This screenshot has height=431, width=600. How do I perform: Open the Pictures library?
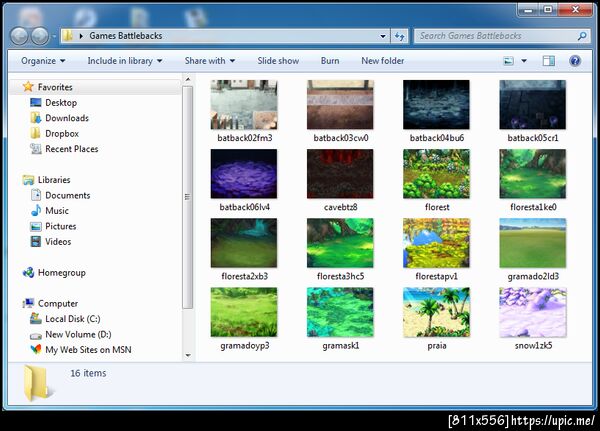(x=60, y=226)
